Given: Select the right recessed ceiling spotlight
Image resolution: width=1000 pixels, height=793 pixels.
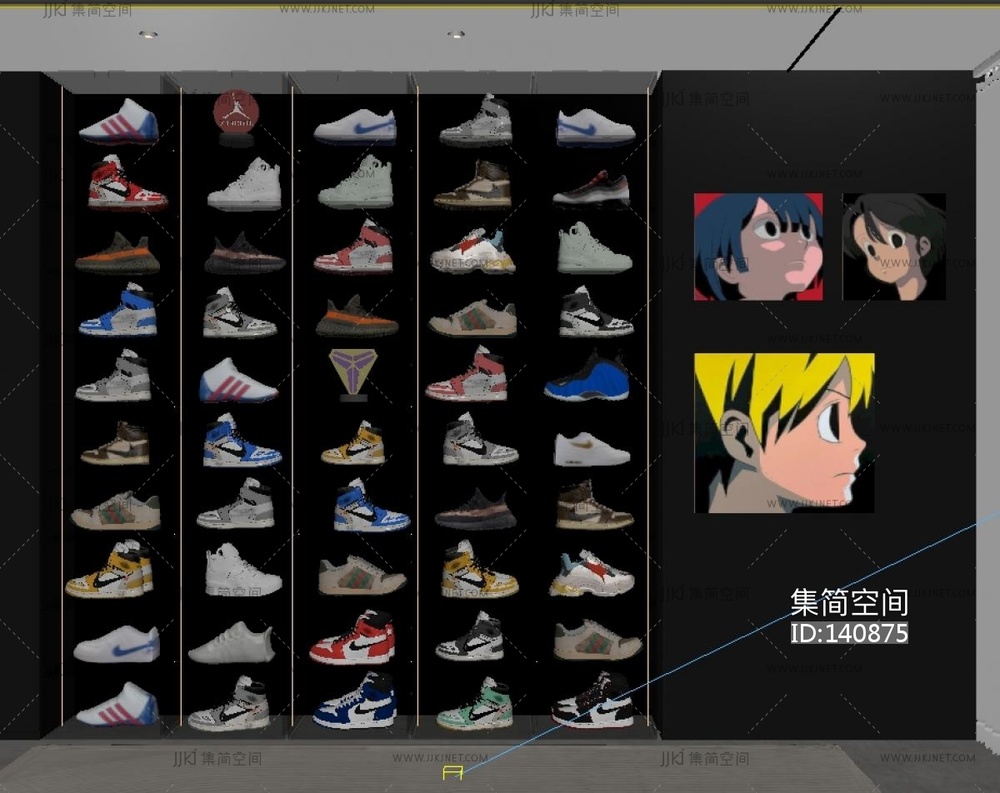Looking at the screenshot, I should pyautogui.click(x=456, y=35).
